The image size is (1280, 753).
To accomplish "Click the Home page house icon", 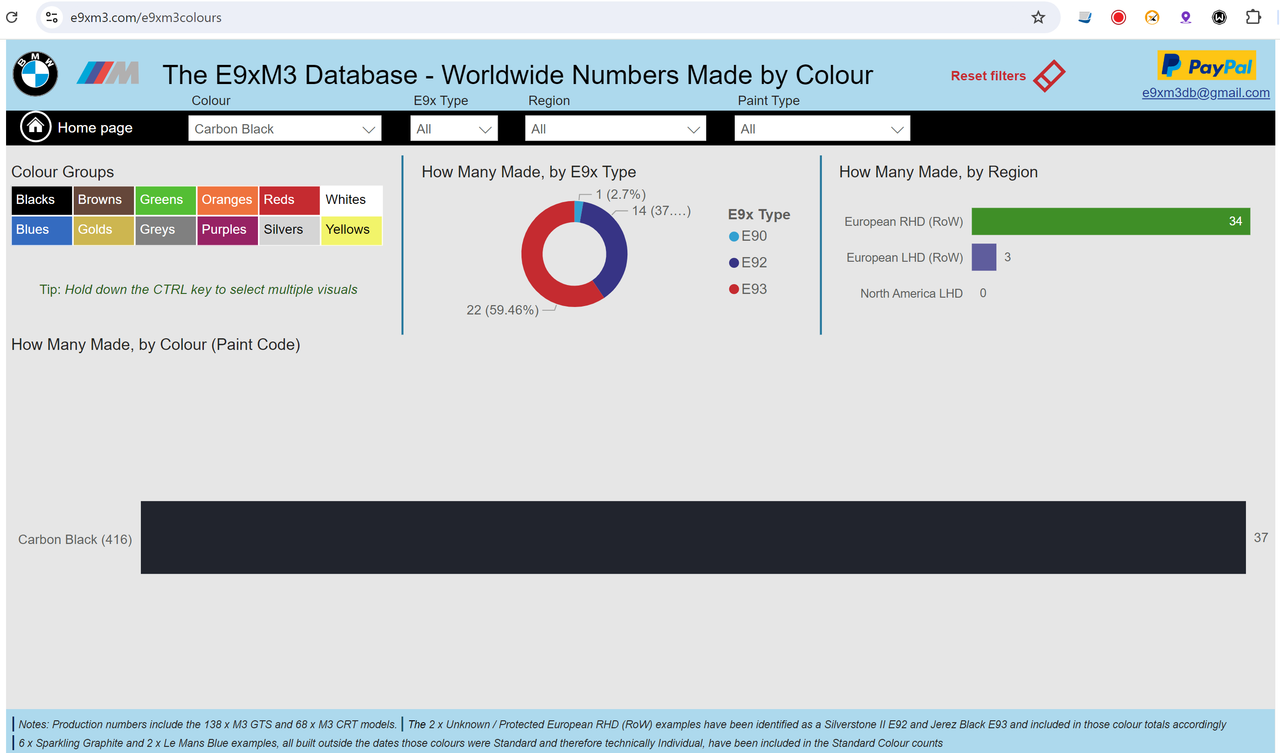I will tap(36, 127).
